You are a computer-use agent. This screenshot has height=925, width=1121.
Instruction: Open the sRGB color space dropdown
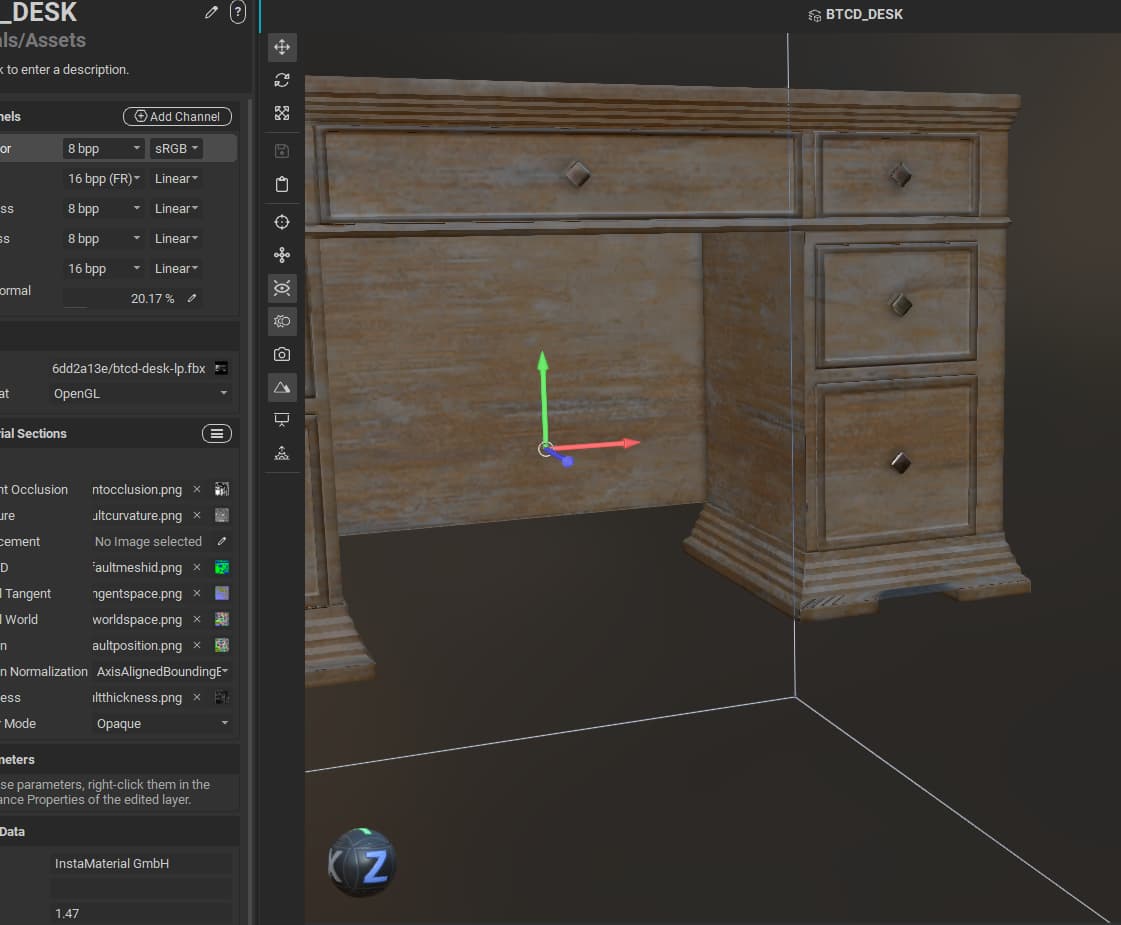pos(176,148)
